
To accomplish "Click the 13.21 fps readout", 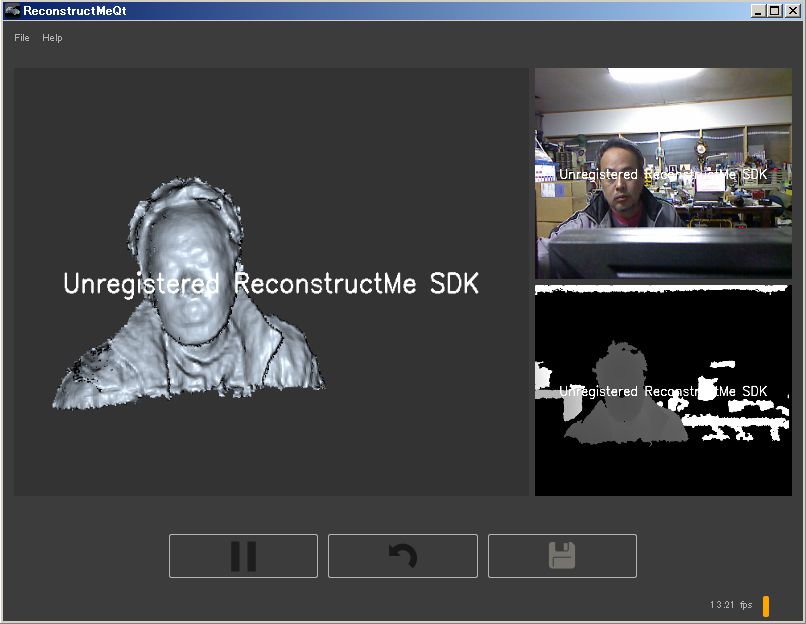I will click(731, 605).
